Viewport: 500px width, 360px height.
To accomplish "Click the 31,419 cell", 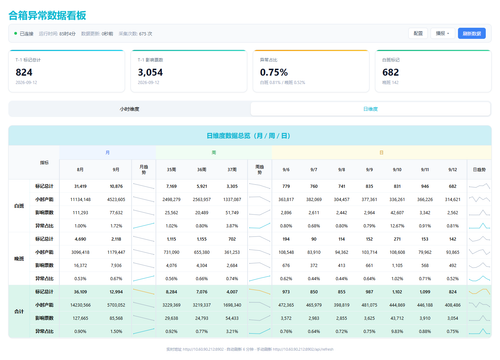I will click(x=80, y=186).
